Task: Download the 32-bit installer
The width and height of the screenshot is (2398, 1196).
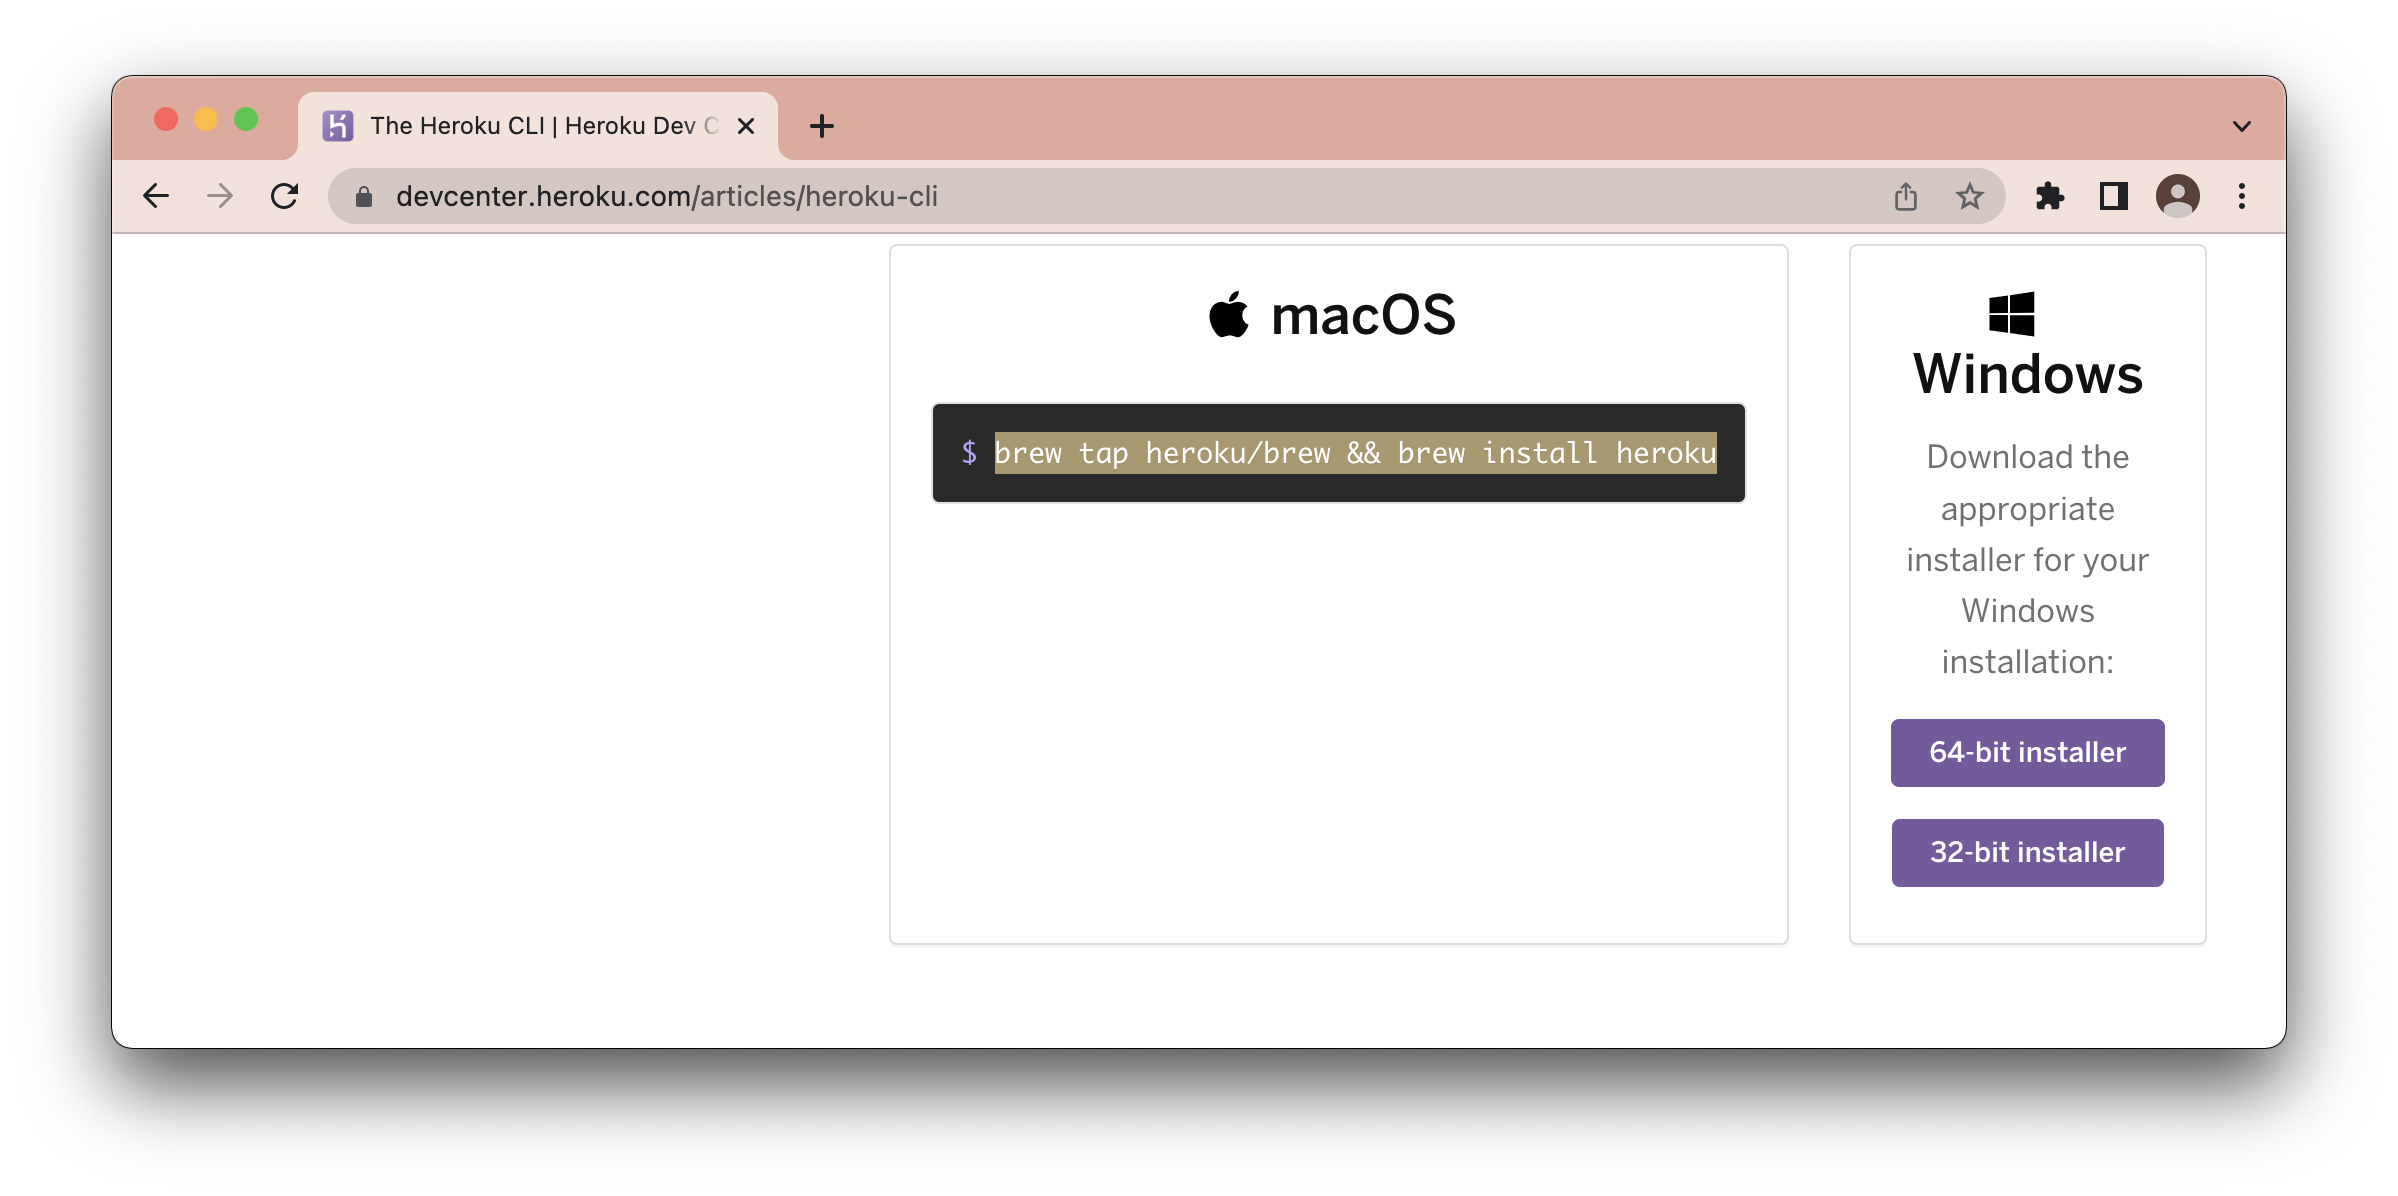Action: pyautogui.click(x=2027, y=853)
